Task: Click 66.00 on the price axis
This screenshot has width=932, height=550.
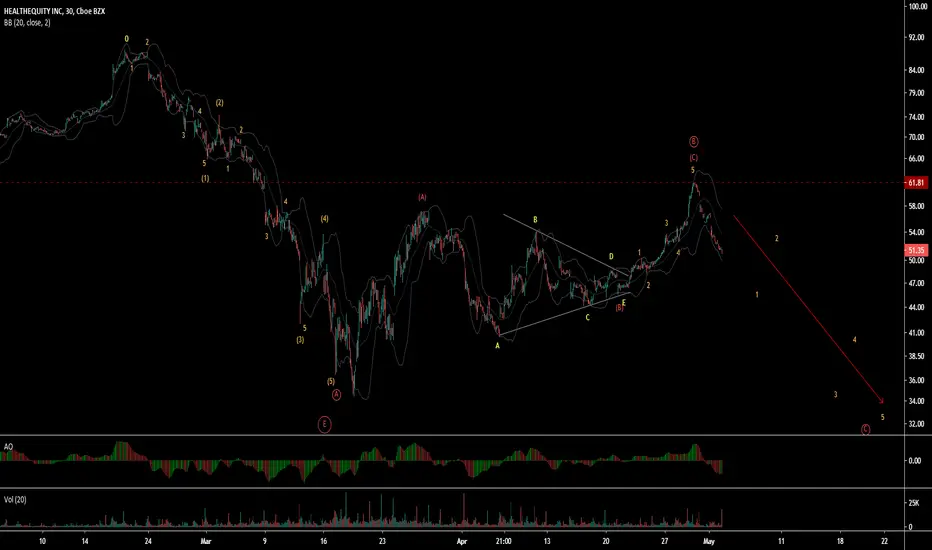Action: click(x=916, y=159)
